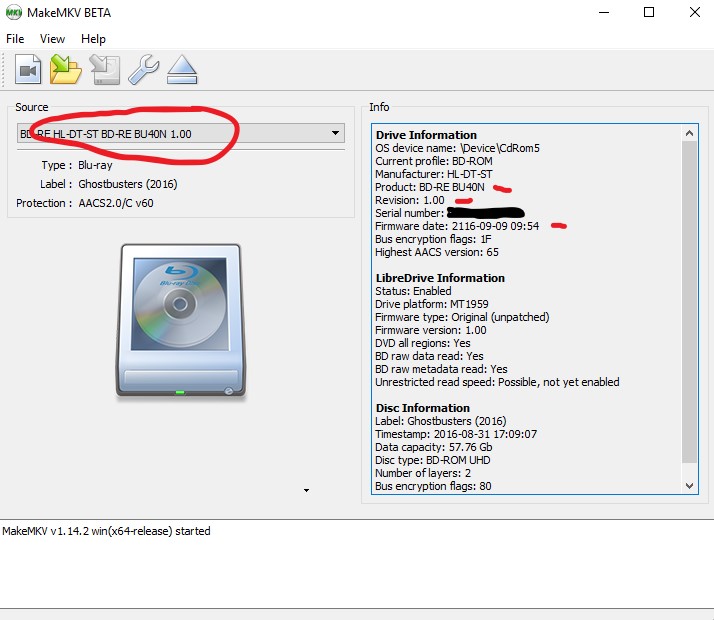This screenshot has height=620, width=714.
Task: Maximize the MakeMKV BETA window
Action: coord(649,13)
